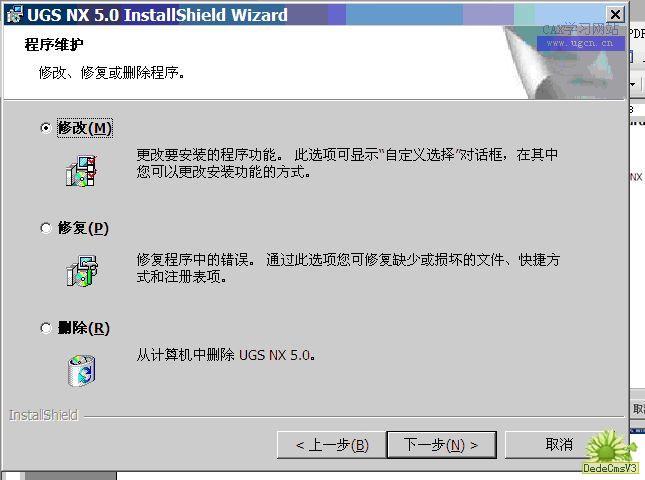
Task: Click the 程序维护 header title
Action: coord(54,44)
